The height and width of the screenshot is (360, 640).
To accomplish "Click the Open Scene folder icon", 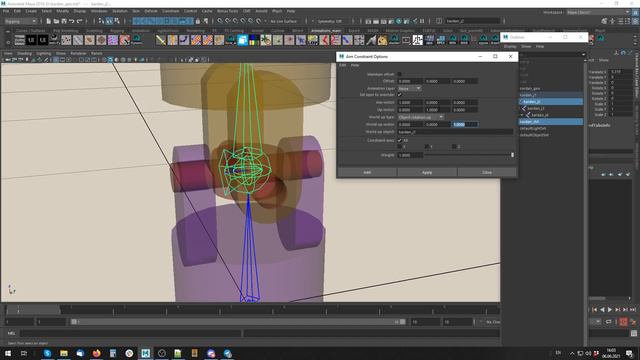I will 56,21.
